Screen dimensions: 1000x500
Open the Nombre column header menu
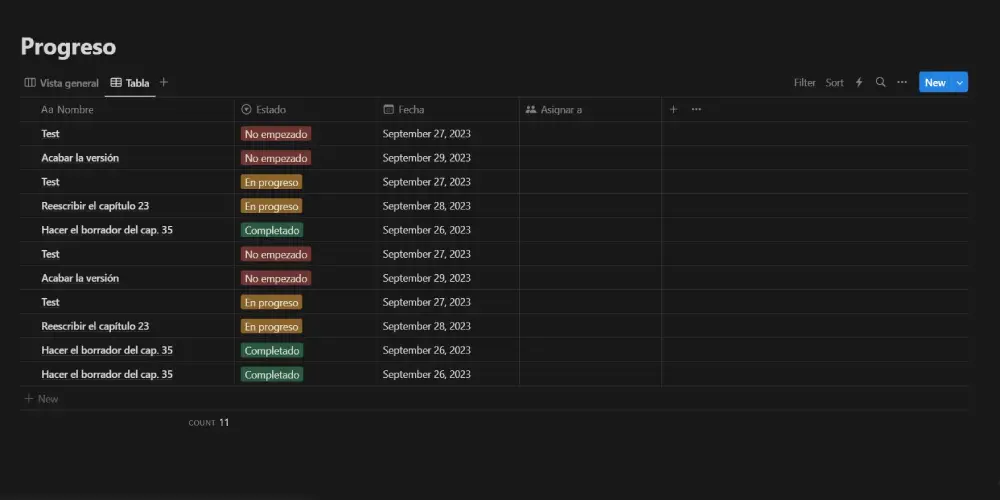click(x=74, y=110)
